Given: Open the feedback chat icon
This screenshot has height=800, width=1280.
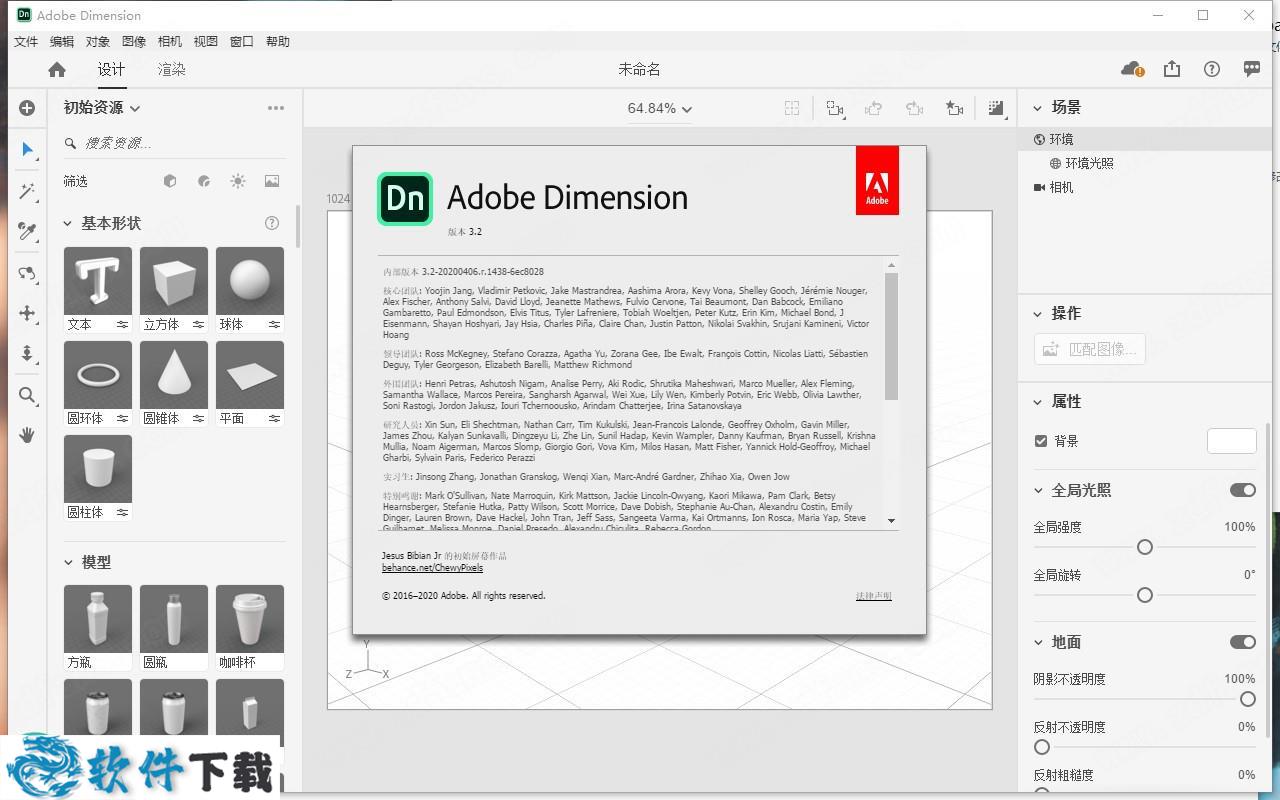Looking at the screenshot, I should [1252, 69].
